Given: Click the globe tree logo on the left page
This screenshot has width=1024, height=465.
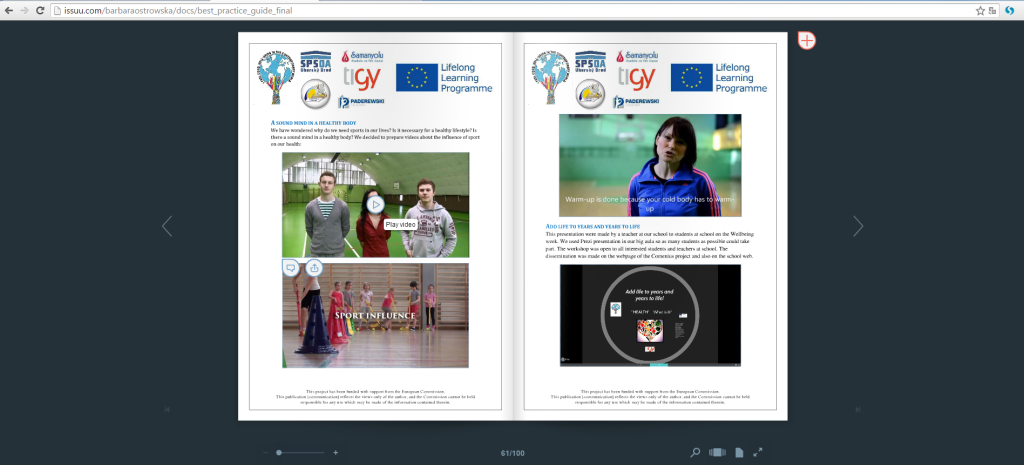Looking at the screenshot, I should pyautogui.click(x=274, y=77).
